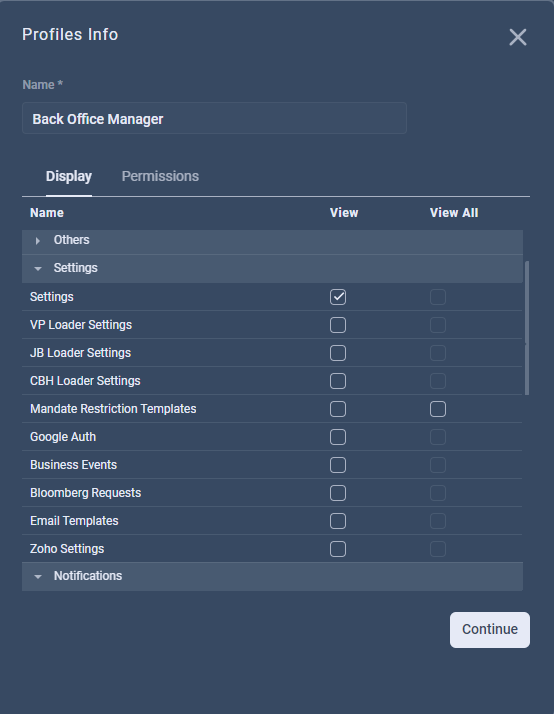This screenshot has height=714, width=554.
Task: Click the Continue button
Action: coord(490,630)
